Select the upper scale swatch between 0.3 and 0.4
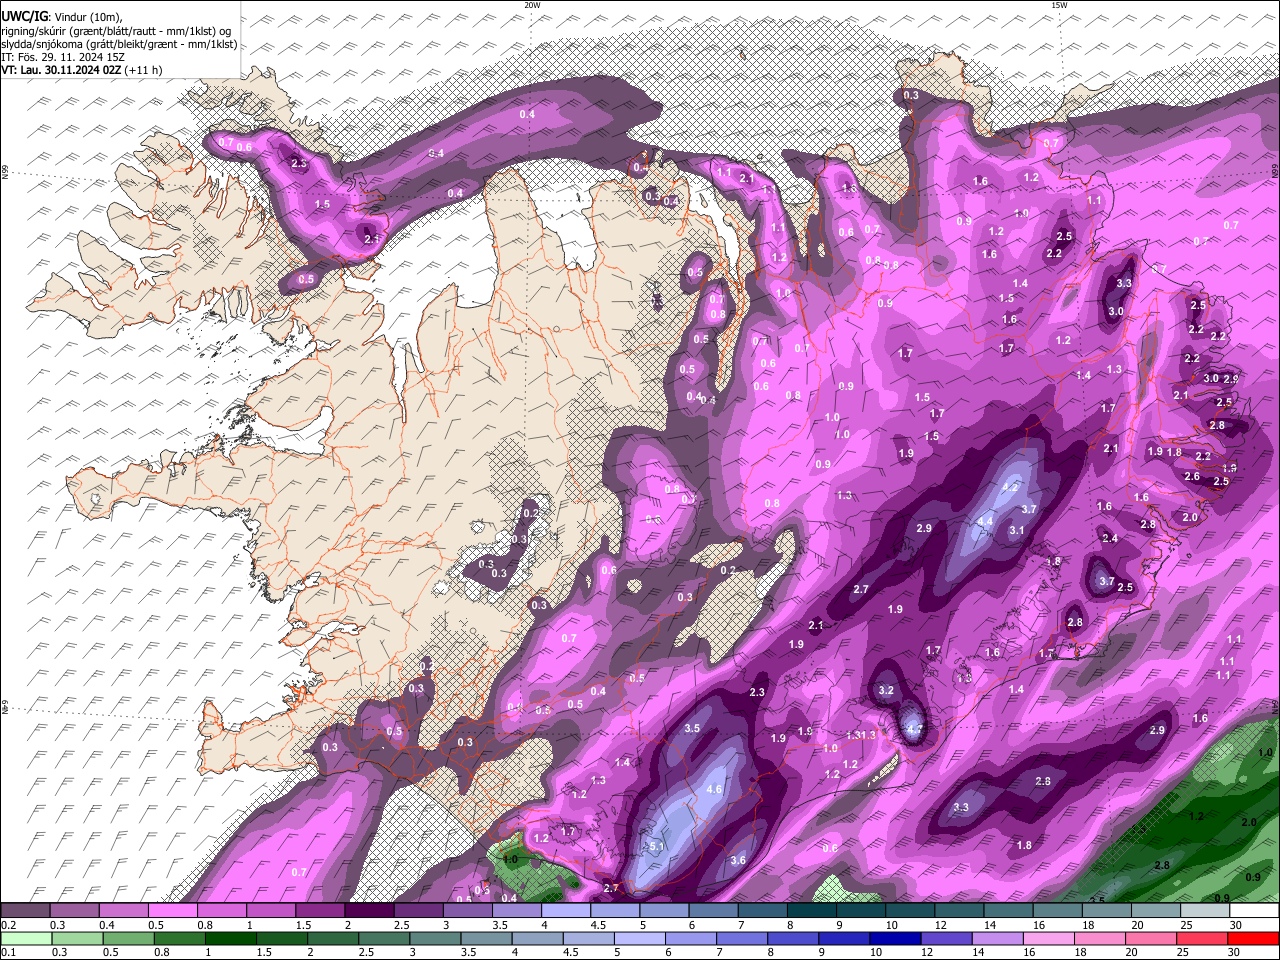Screen dimensions: 1280x960 click(x=74, y=910)
